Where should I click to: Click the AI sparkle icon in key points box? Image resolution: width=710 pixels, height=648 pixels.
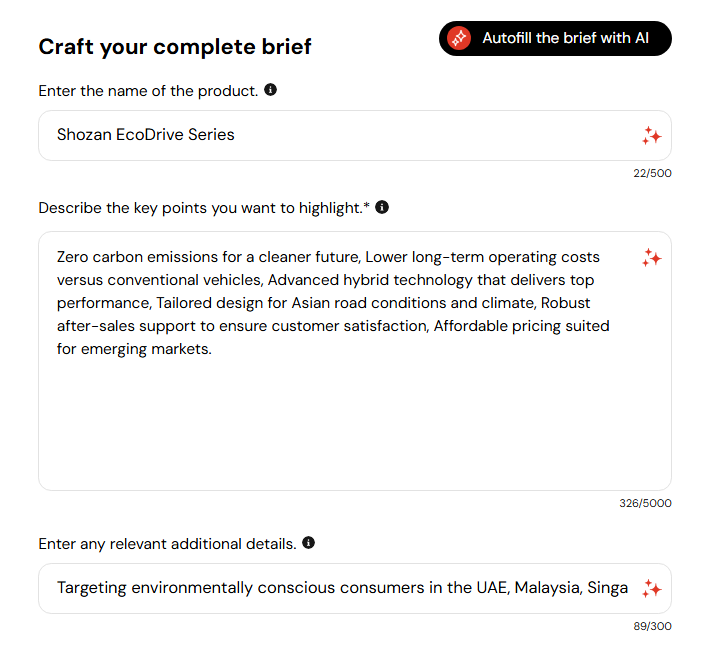[x=651, y=258]
